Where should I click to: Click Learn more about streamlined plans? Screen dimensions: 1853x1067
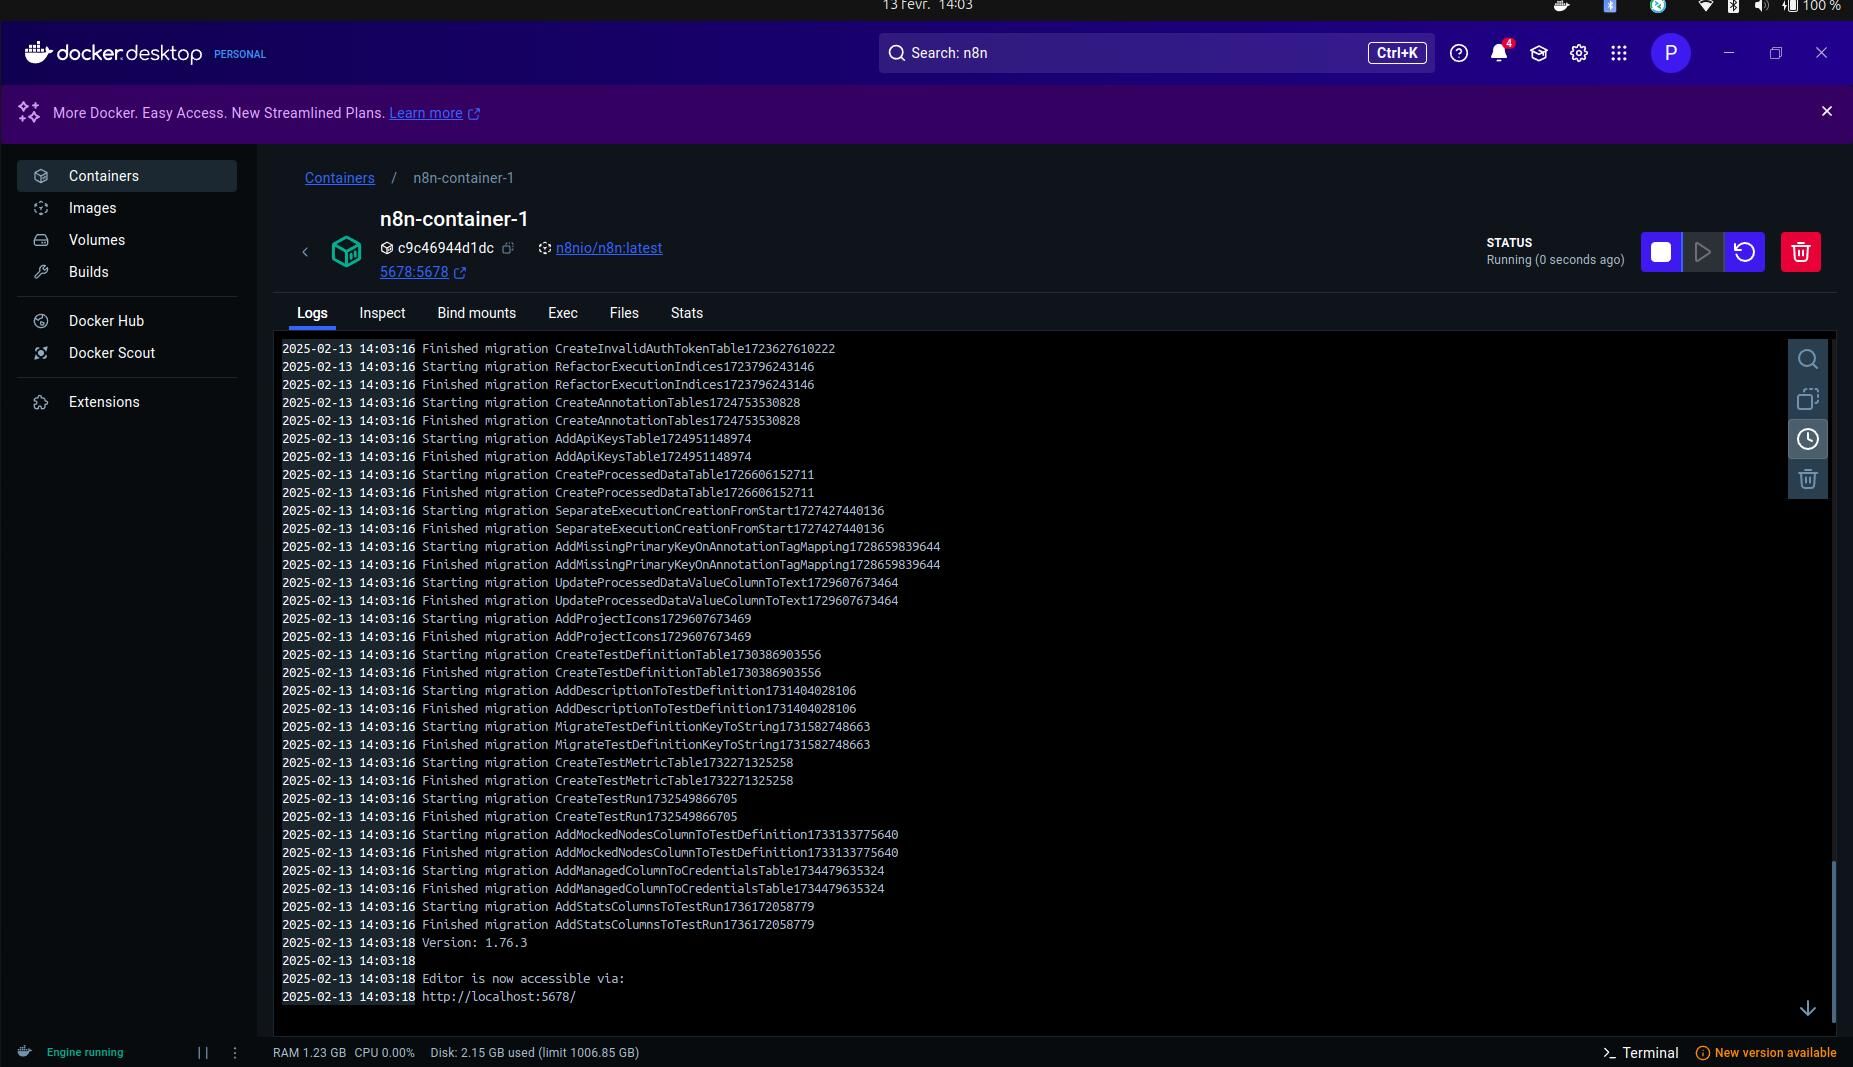tap(426, 113)
